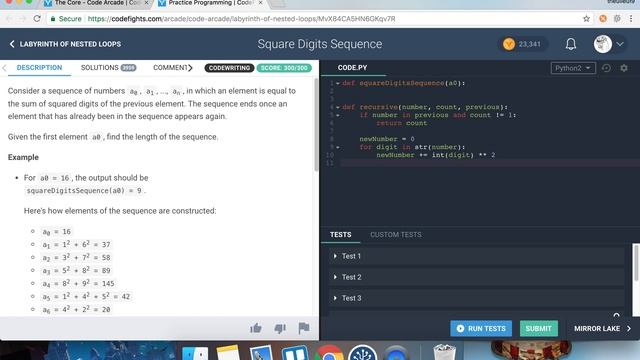Reset code with the restore icon

click(x=606, y=68)
